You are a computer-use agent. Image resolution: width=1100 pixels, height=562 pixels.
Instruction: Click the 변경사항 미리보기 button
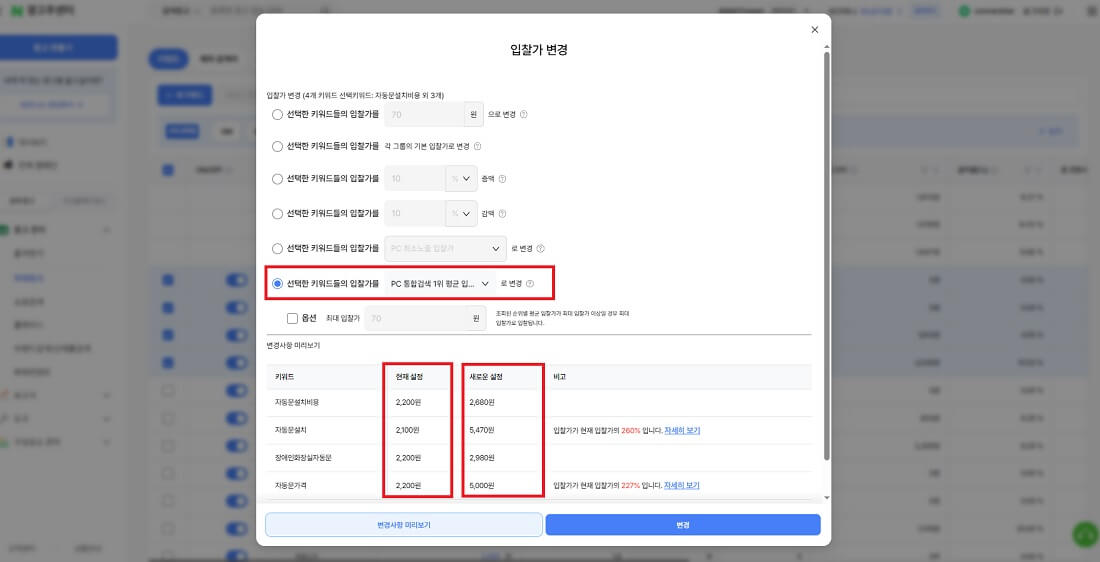[403, 525]
